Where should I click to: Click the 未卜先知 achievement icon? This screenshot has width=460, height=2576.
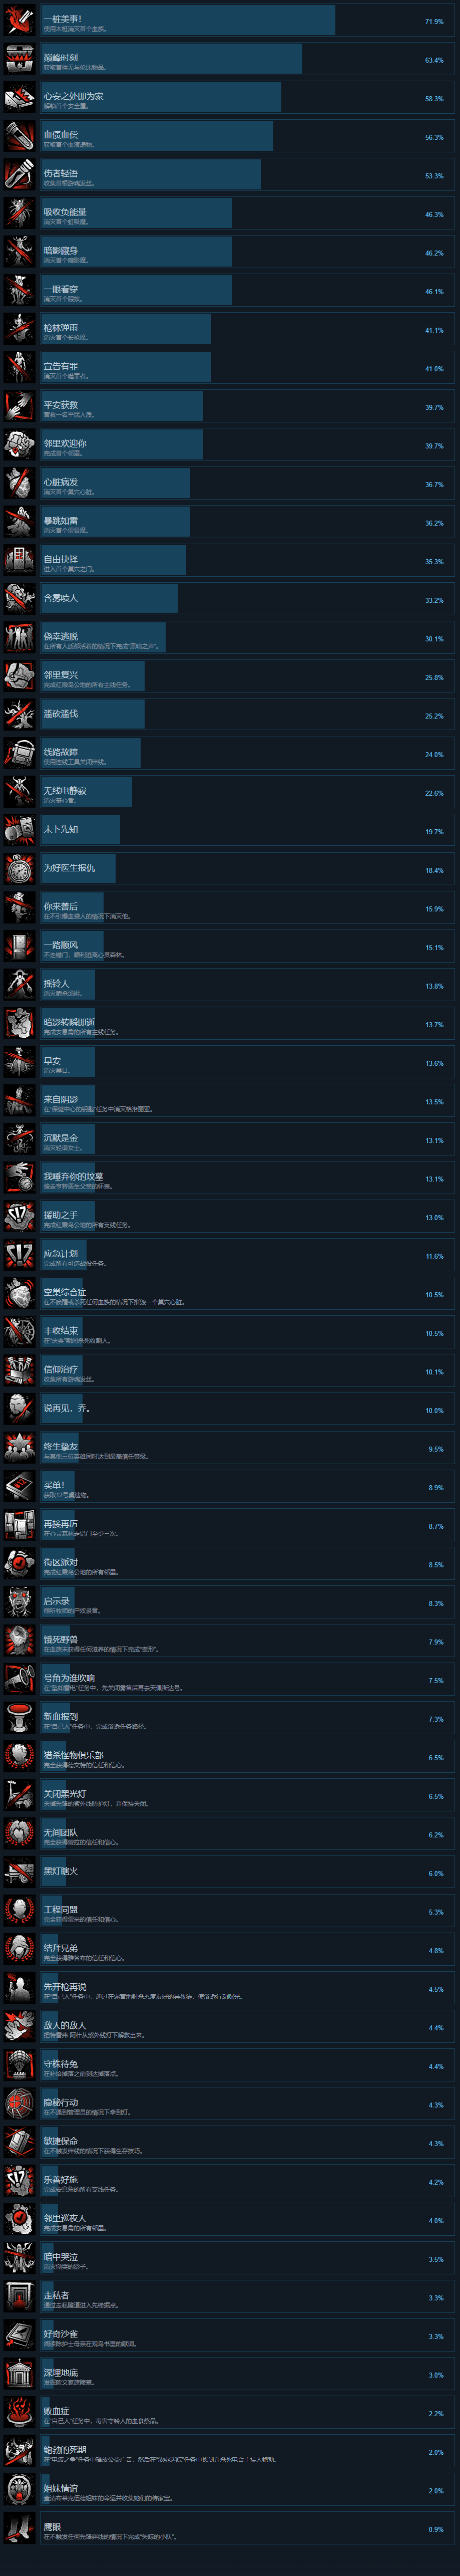(x=20, y=831)
